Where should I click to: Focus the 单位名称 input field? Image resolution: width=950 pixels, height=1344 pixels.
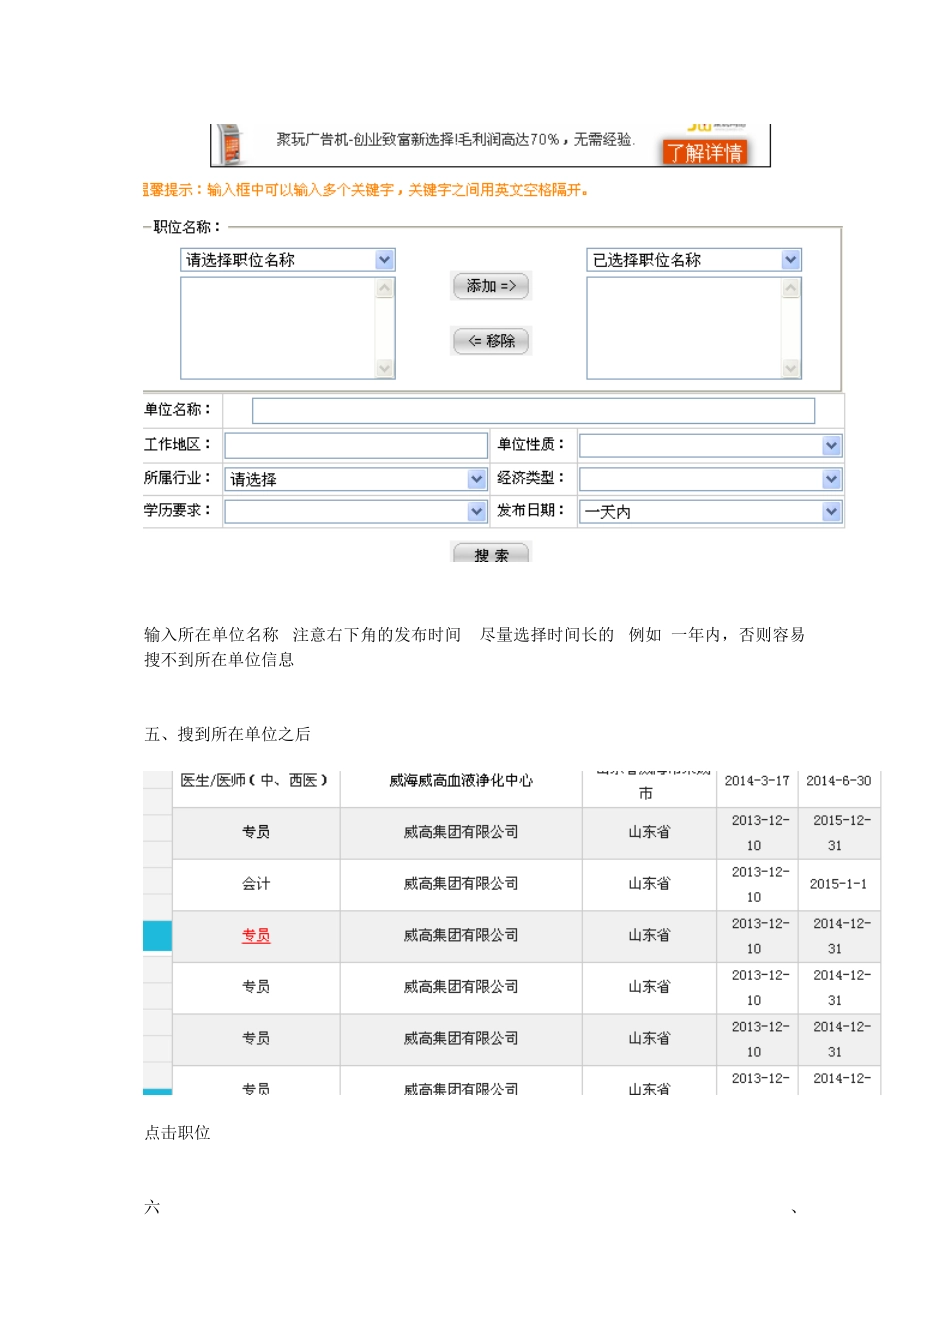[x=533, y=410]
